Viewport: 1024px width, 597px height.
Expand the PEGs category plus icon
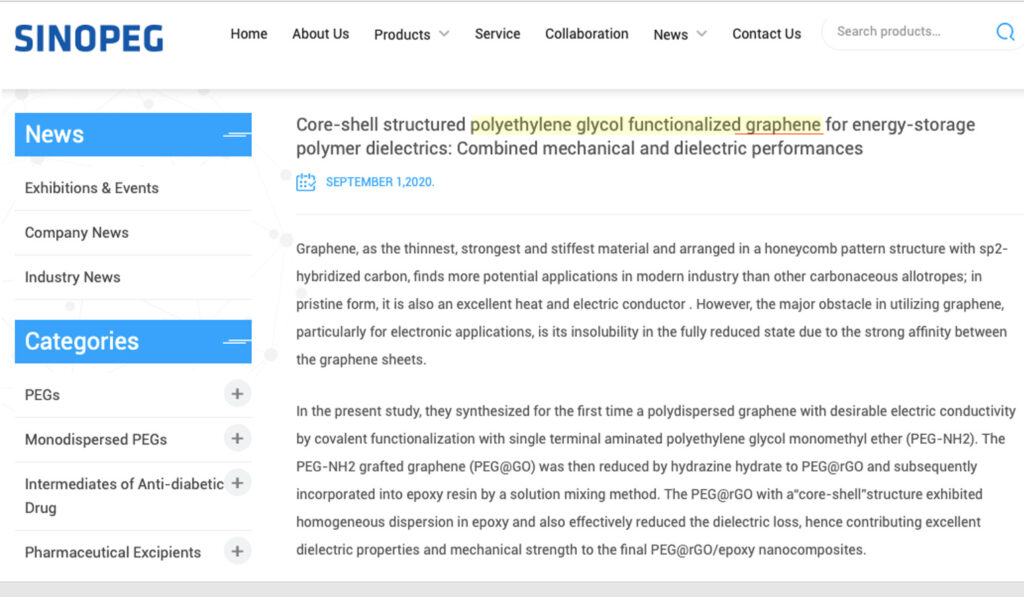pos(237,394)
